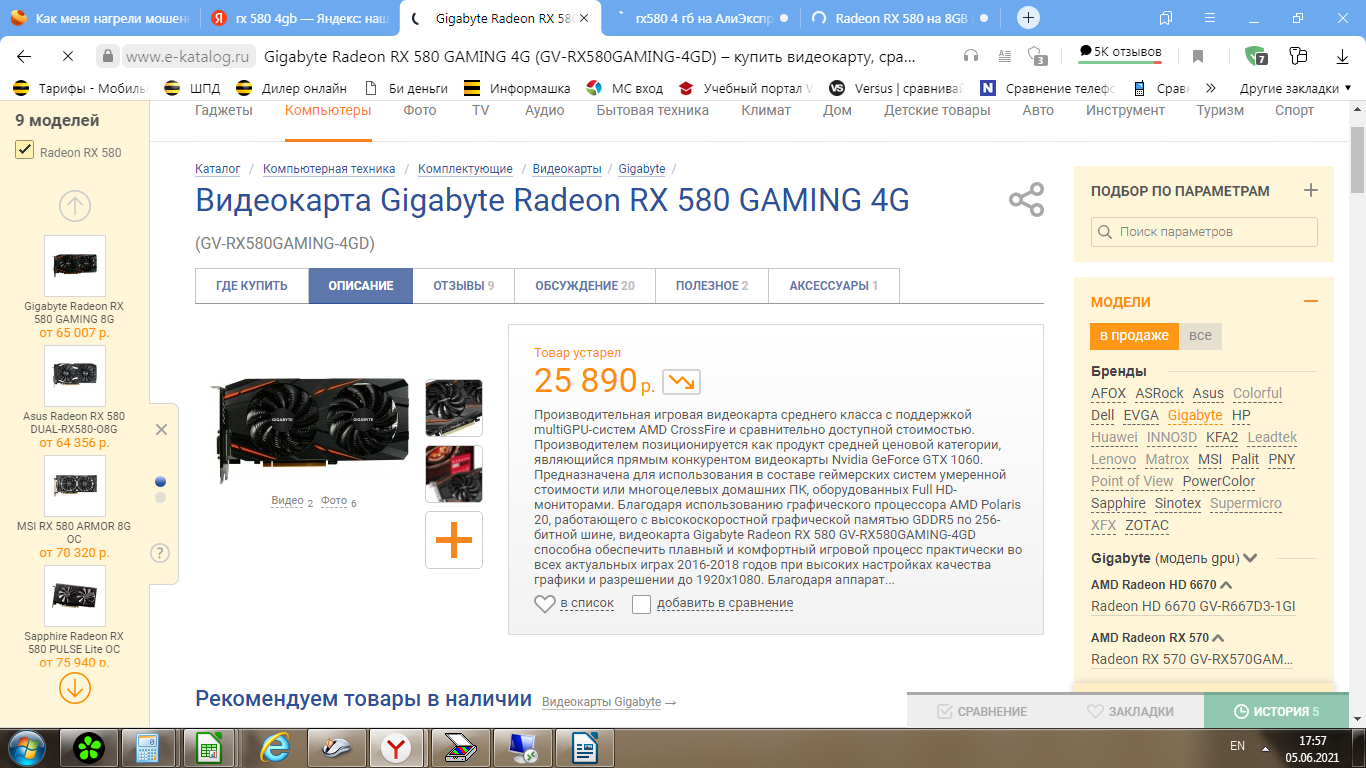Open the 'Компьютеры' category menu
The height and width of the screenshot is (768, 1366).
328,111
